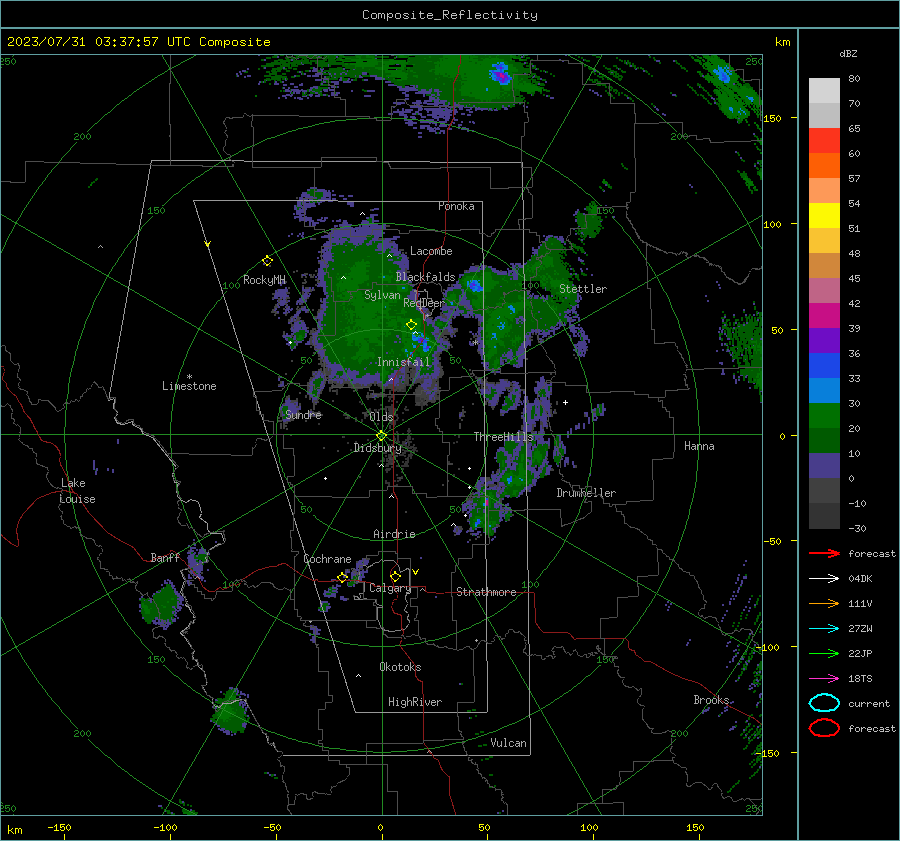Click the Sundre label
This screenshot has height=841, width=900.
click(x=303, y=414)
